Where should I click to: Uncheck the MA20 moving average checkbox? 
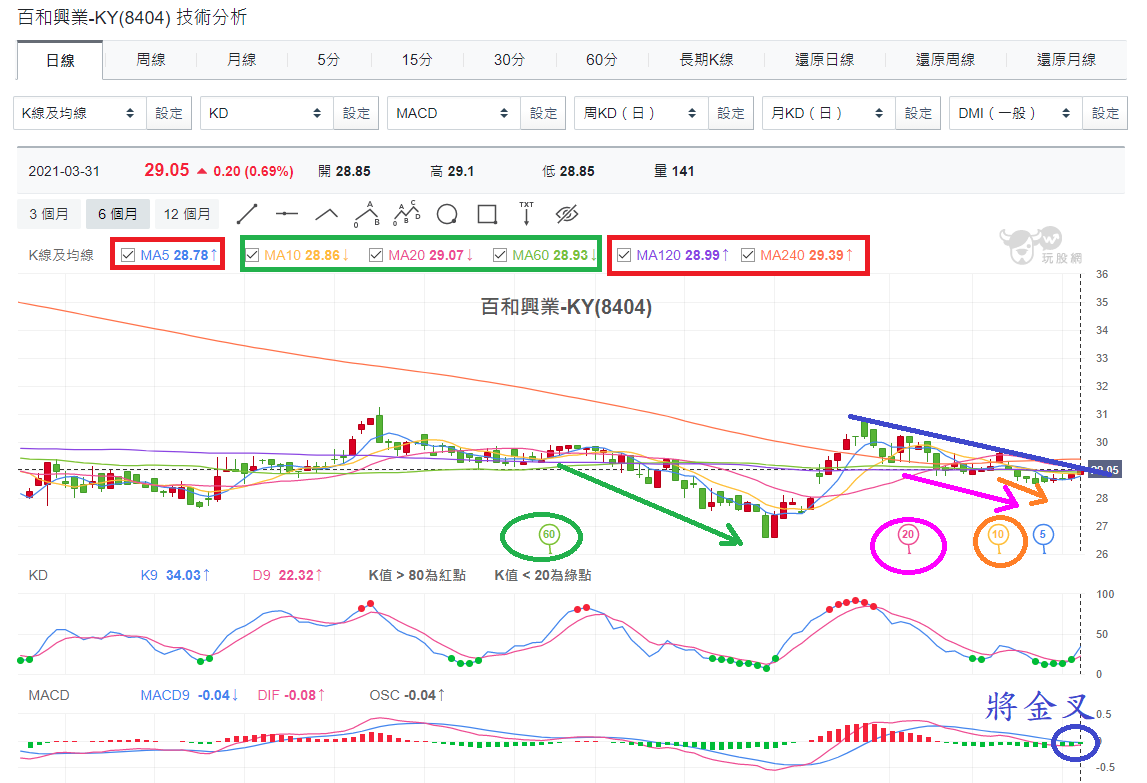376,255
